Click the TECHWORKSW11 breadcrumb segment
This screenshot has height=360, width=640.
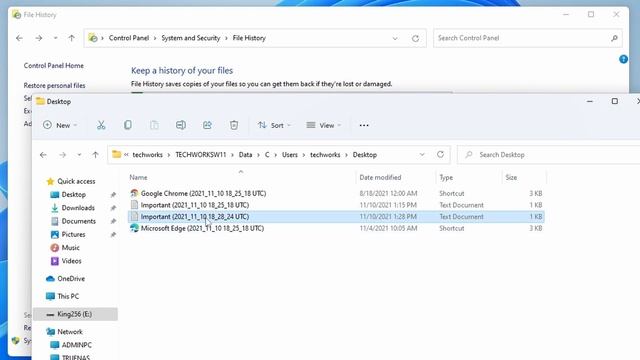[x=200, y=155]
